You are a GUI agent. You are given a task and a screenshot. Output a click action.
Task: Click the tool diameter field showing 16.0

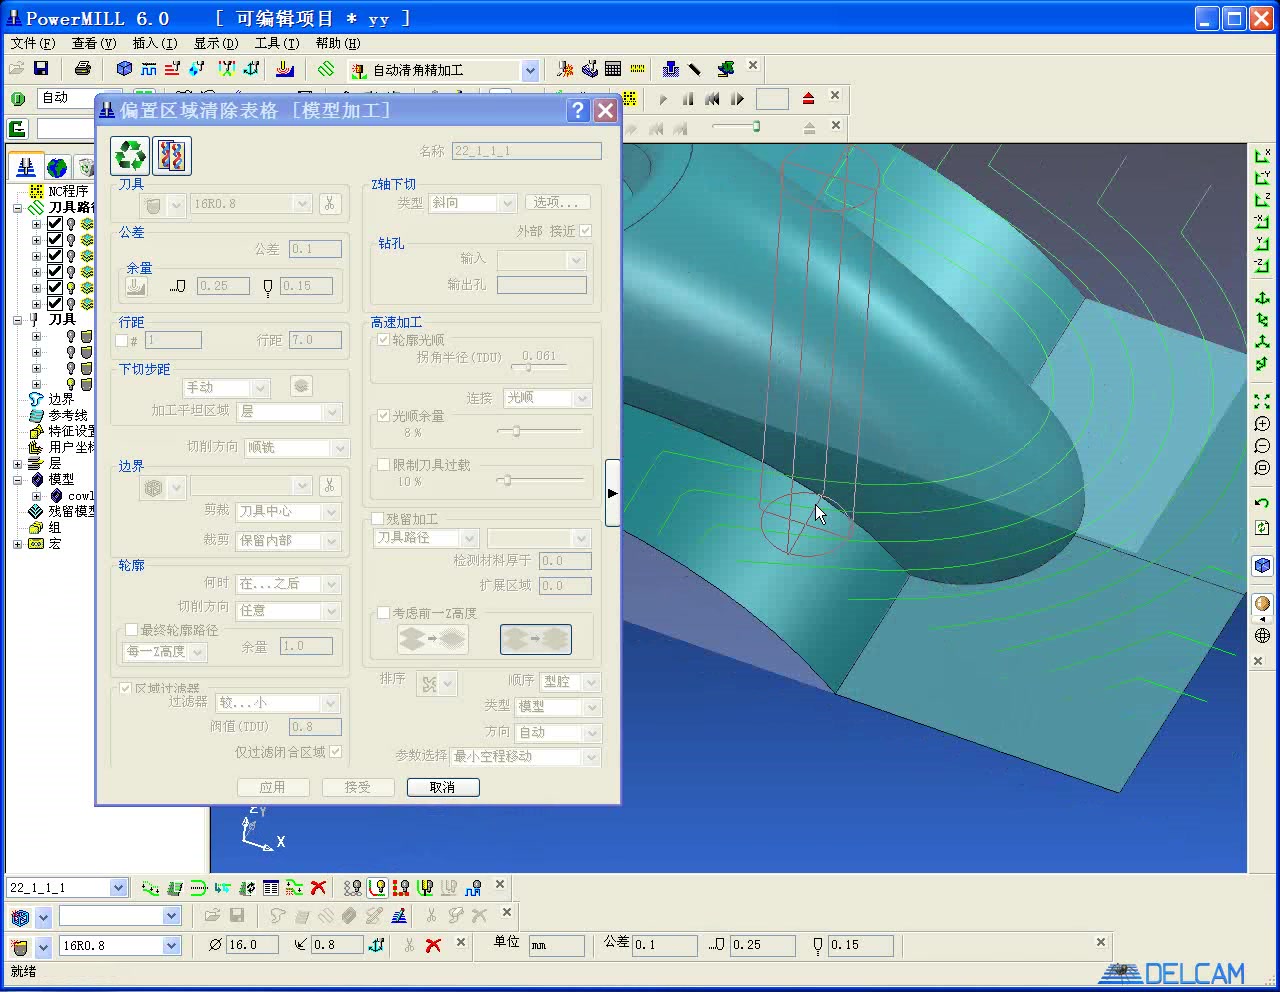tap(252, 945)
